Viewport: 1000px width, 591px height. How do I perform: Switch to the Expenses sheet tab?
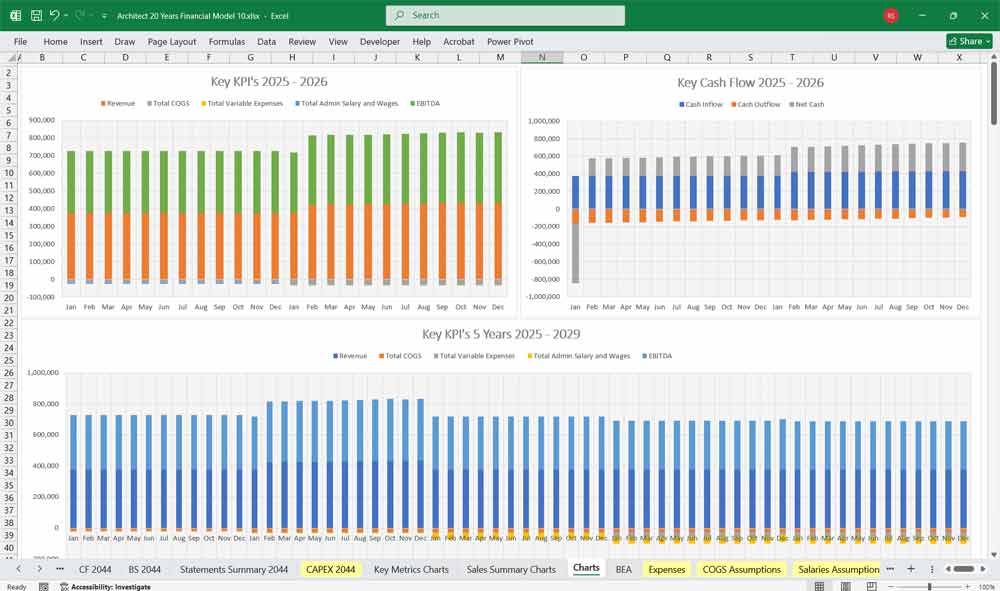665,568
